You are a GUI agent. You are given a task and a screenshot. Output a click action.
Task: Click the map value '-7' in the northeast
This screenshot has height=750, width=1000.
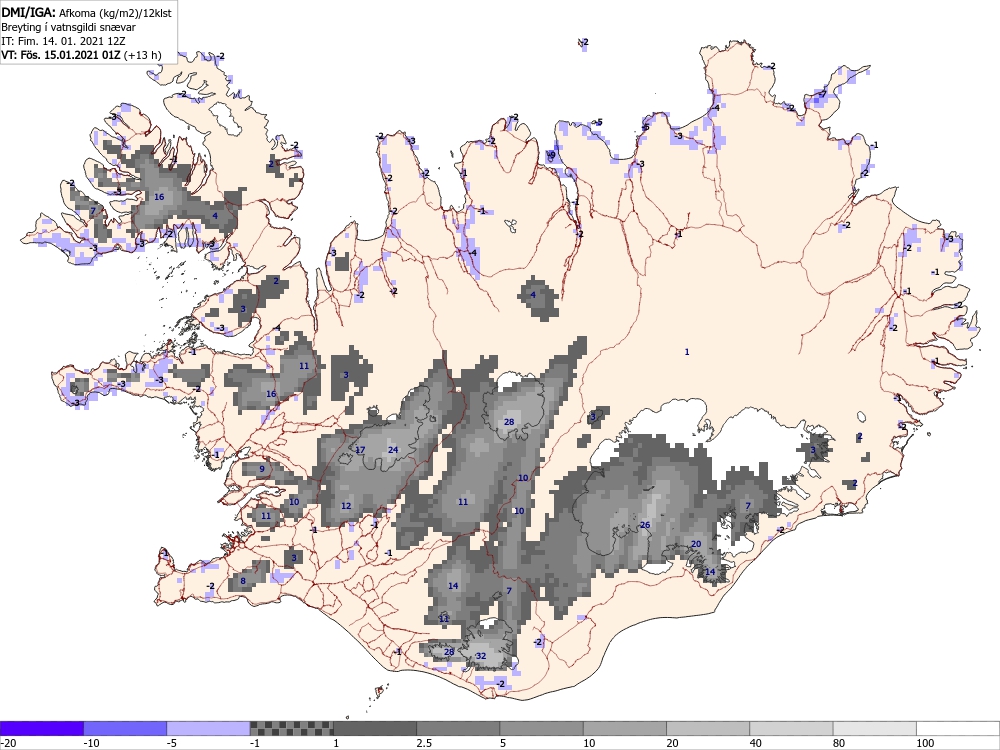(822, 94)
